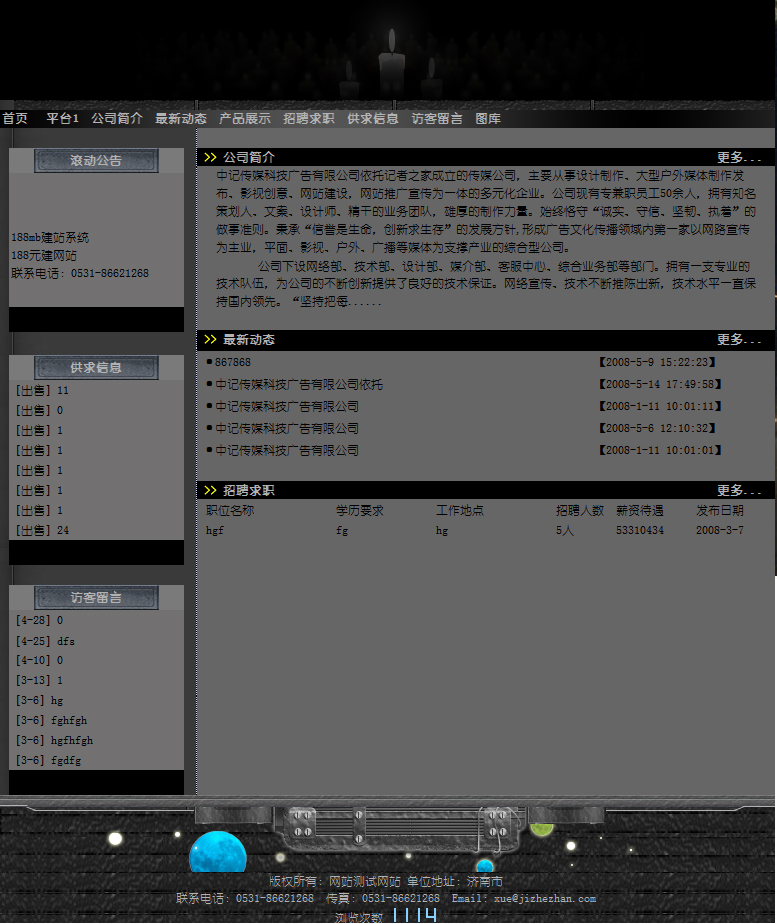Click the 供求信息 sidebar banner image

(96, 368)
